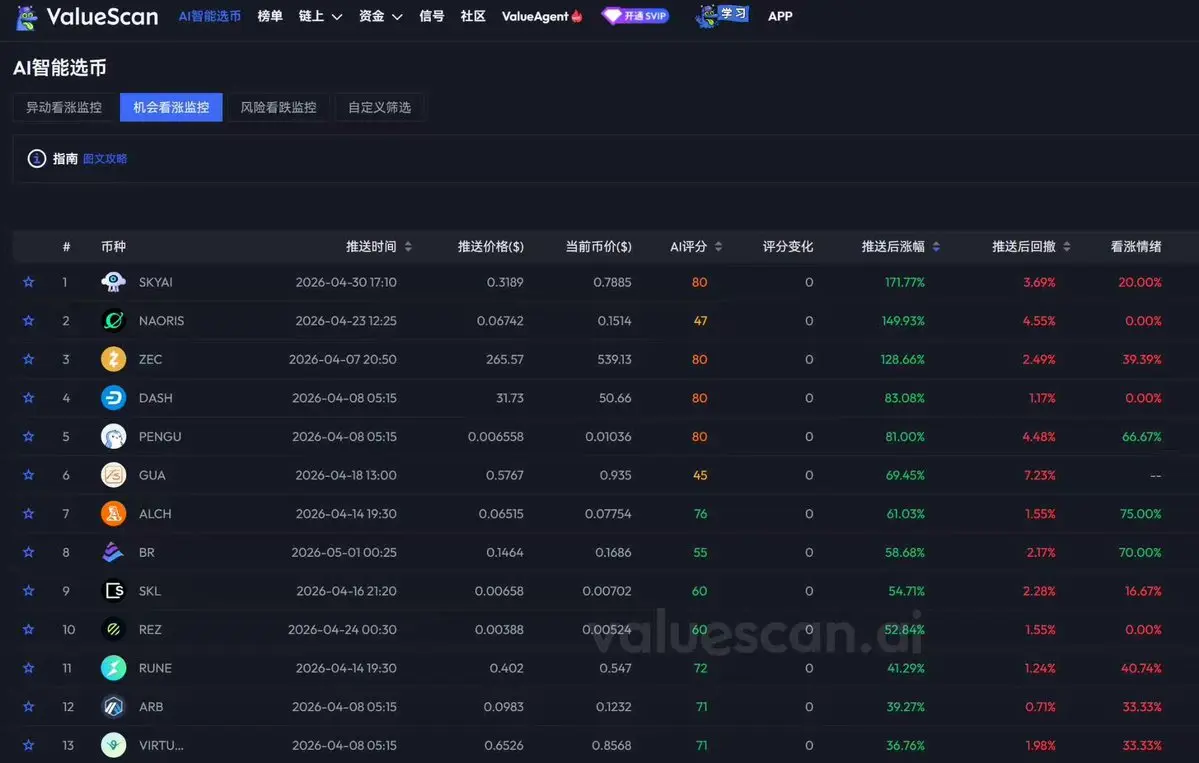Open the 自定义筛选 tab
The width and height of the screenshot is (1199, 763).
click(379, 107)
